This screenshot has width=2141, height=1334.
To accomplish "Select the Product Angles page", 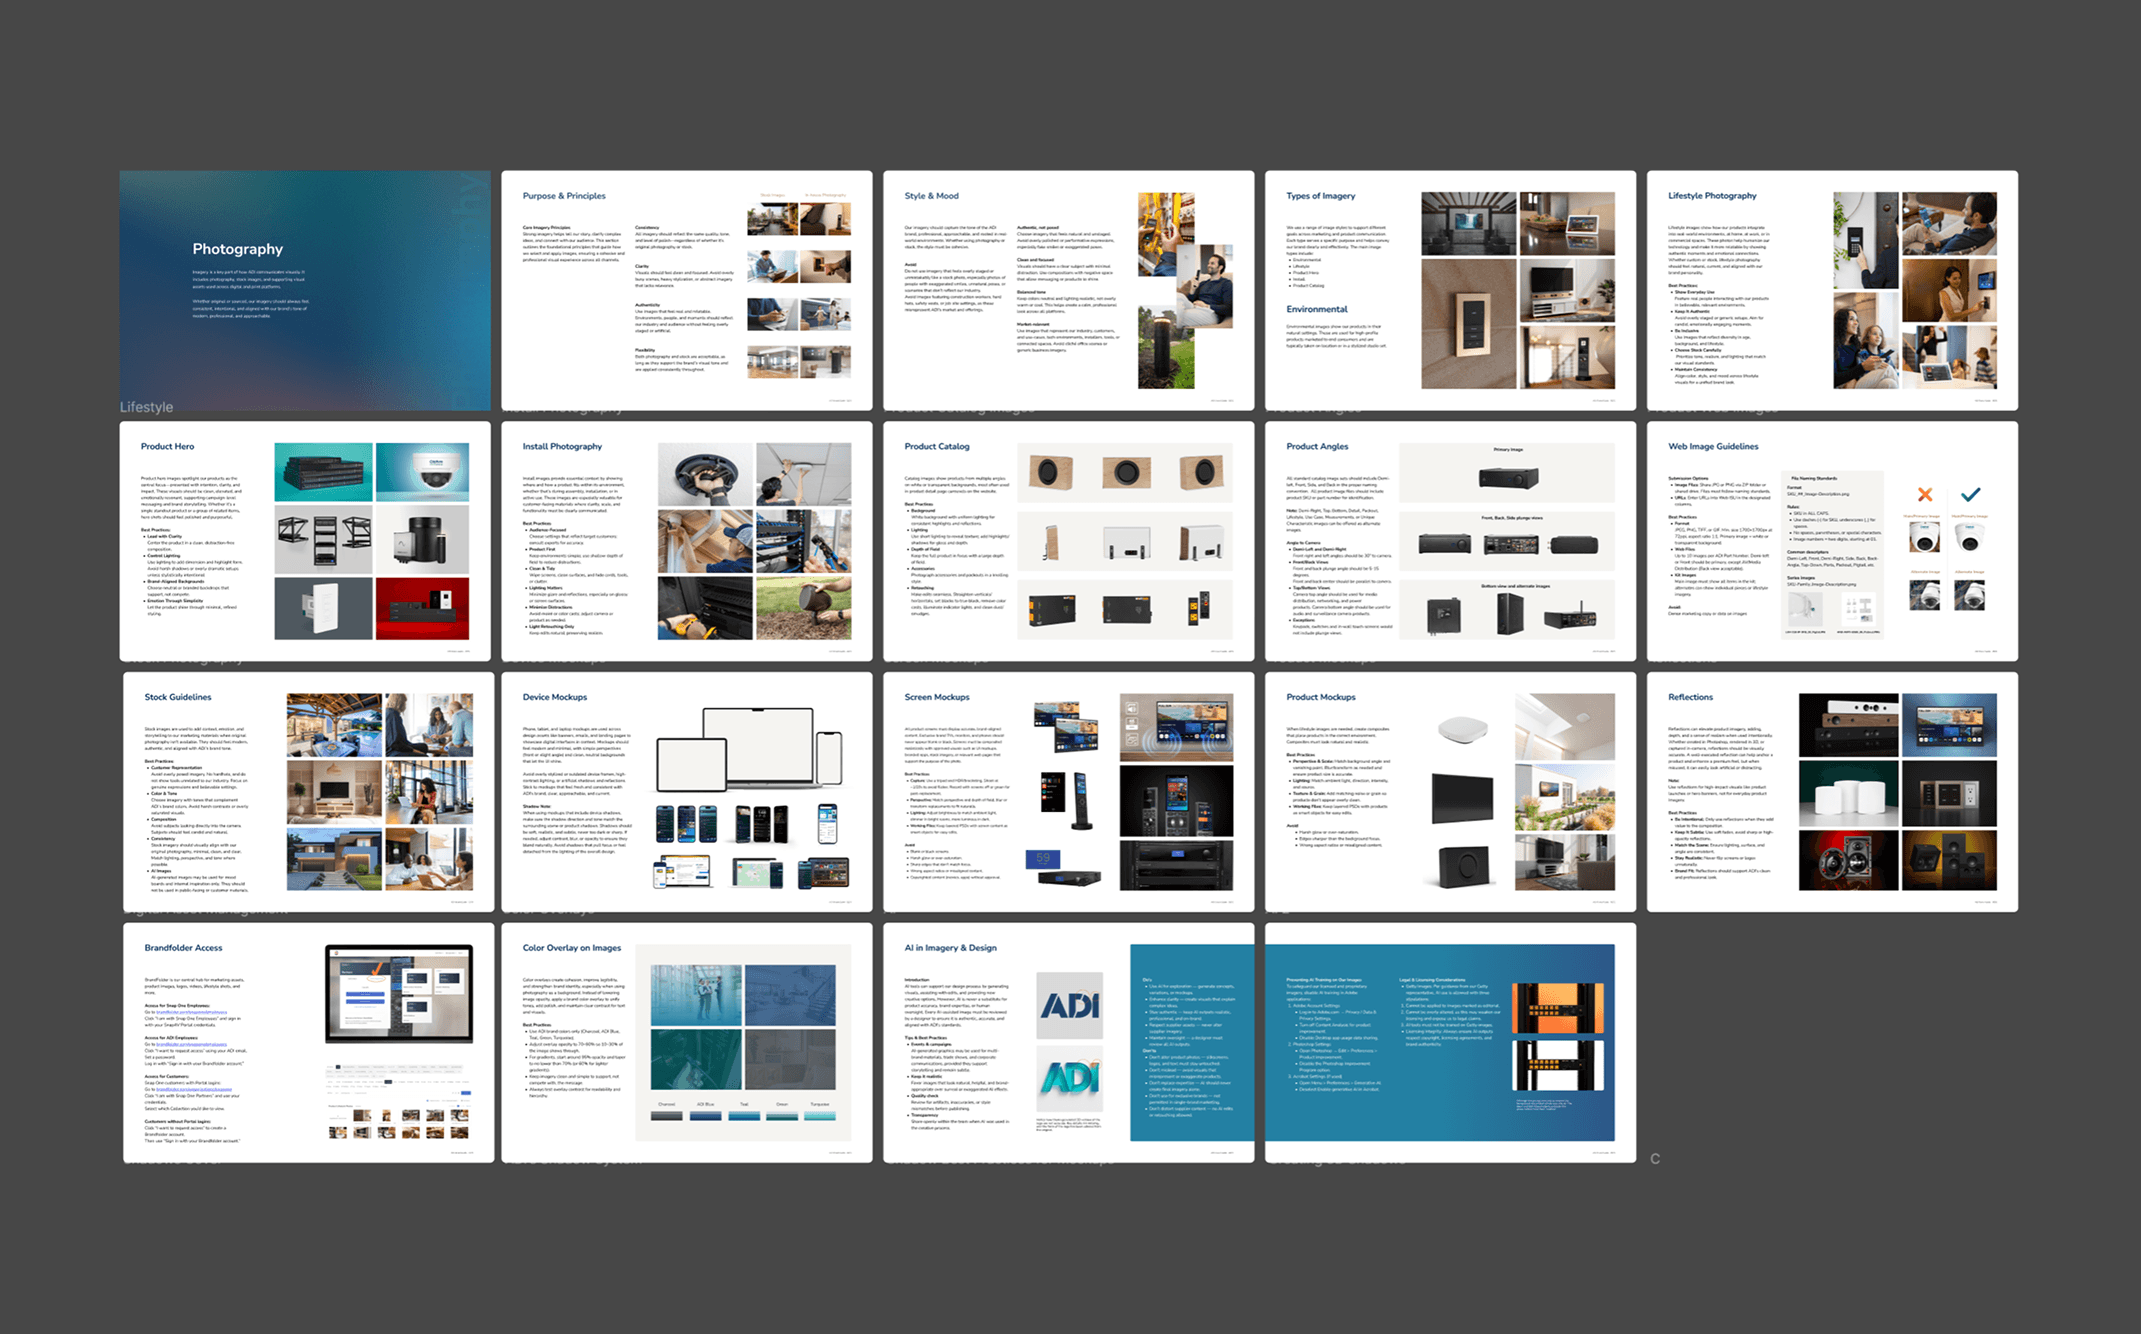I will tap(1450, 541).
